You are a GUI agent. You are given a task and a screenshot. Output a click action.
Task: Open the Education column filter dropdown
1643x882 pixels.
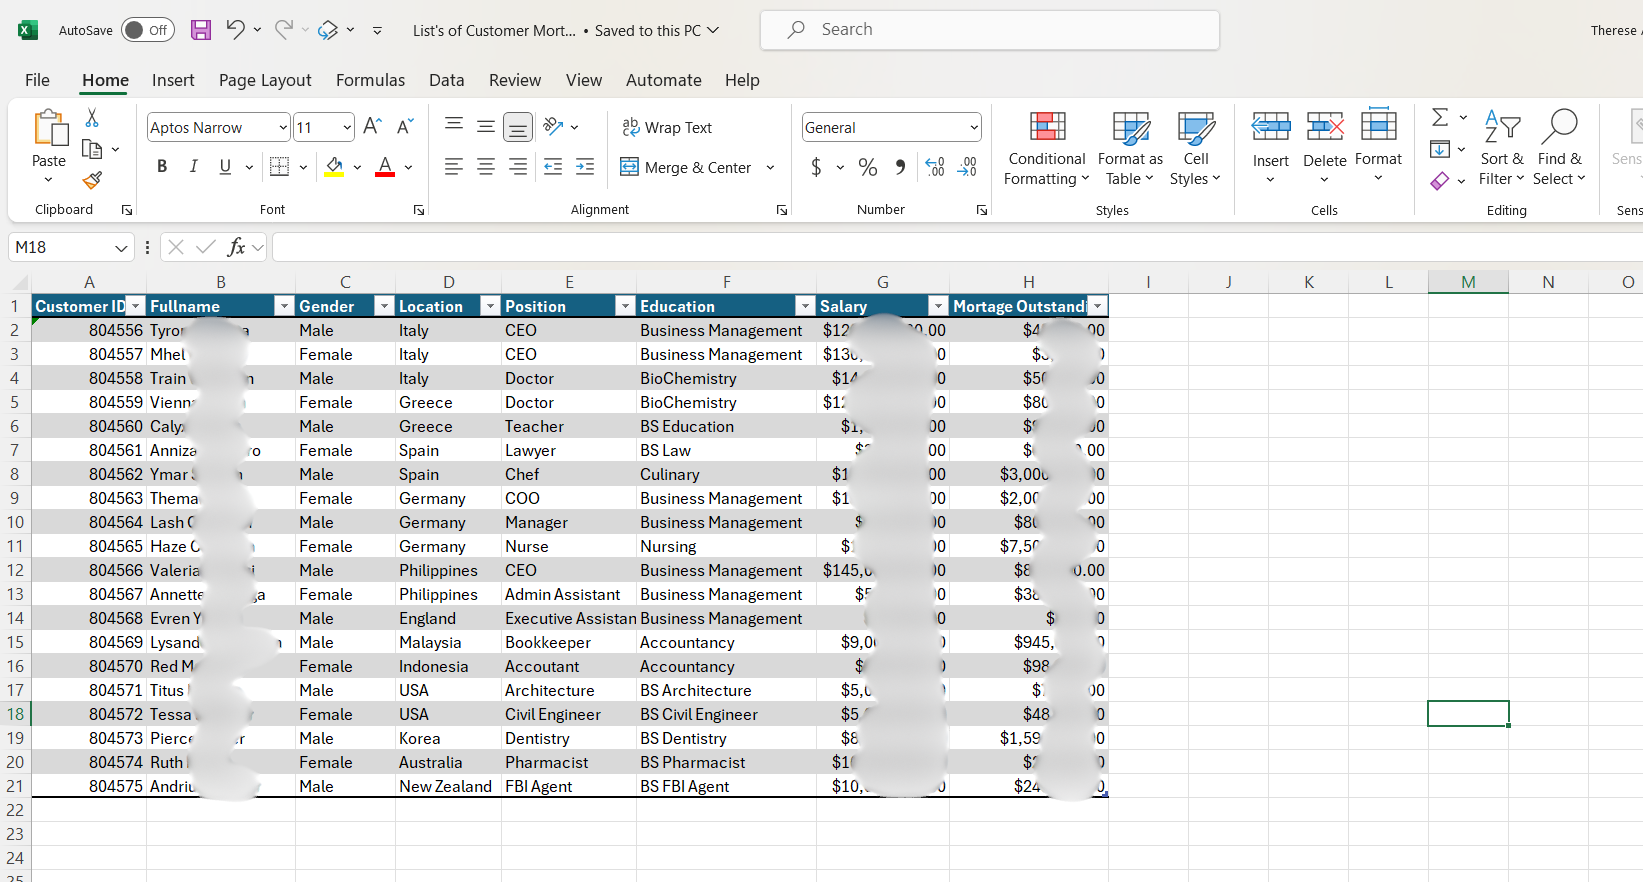pos(805,306)
